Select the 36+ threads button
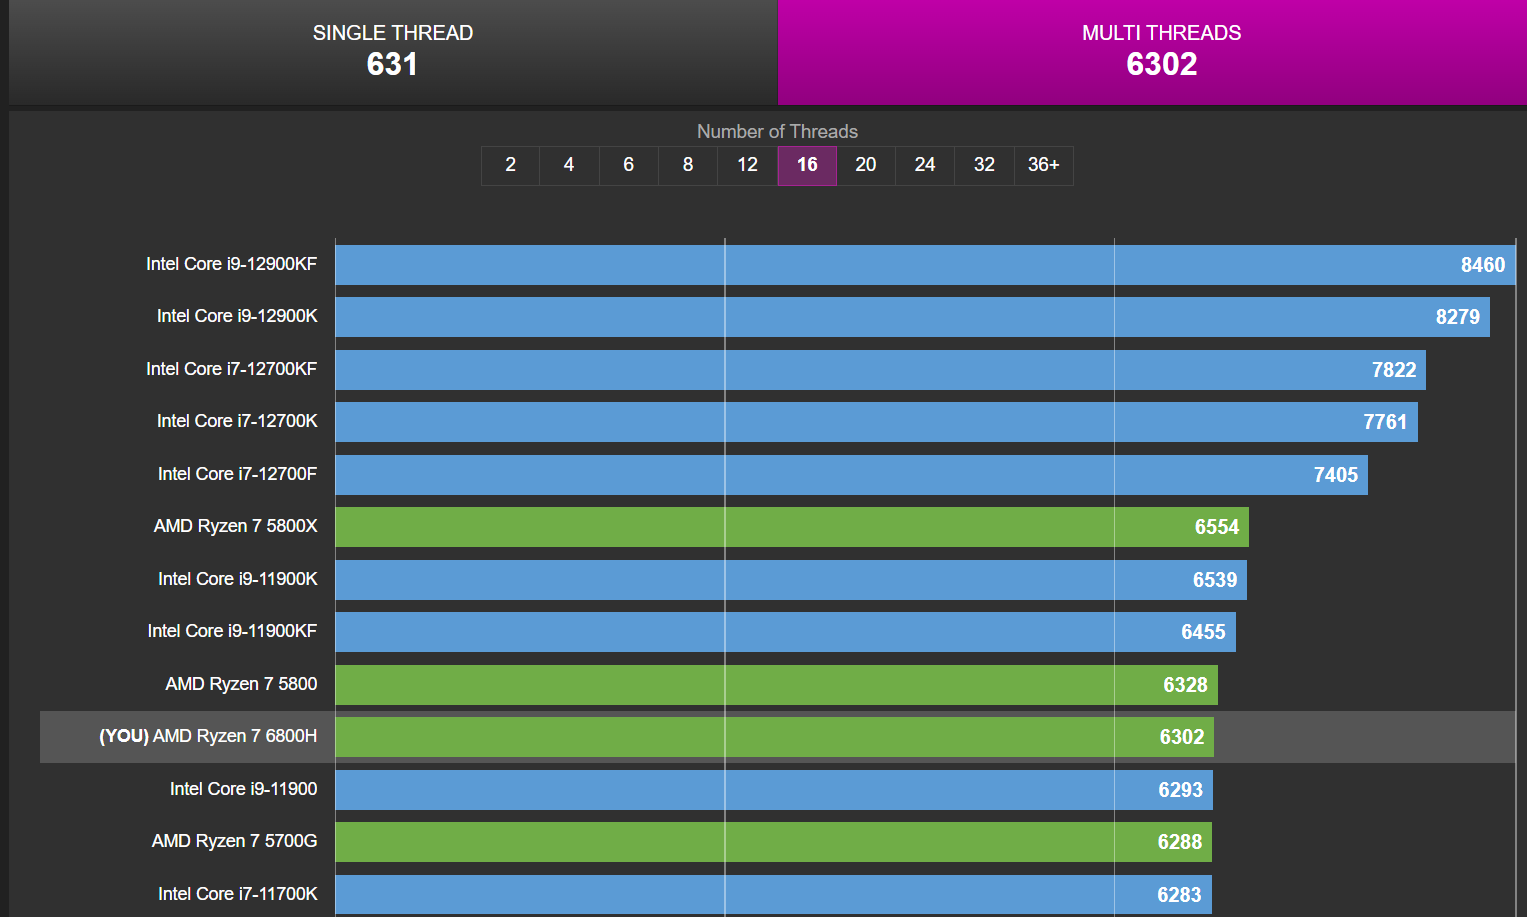The width and height of the screenshot is (1527, 917). point(1044,165)
